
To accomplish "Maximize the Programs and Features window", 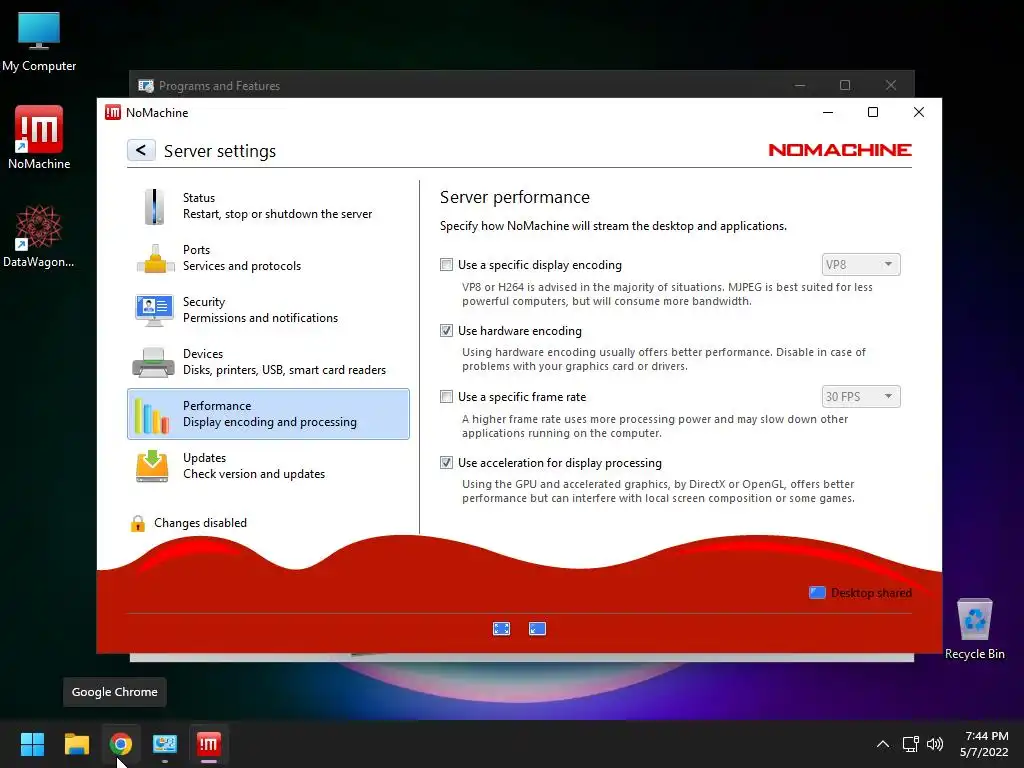I will (x=845, y=86).
